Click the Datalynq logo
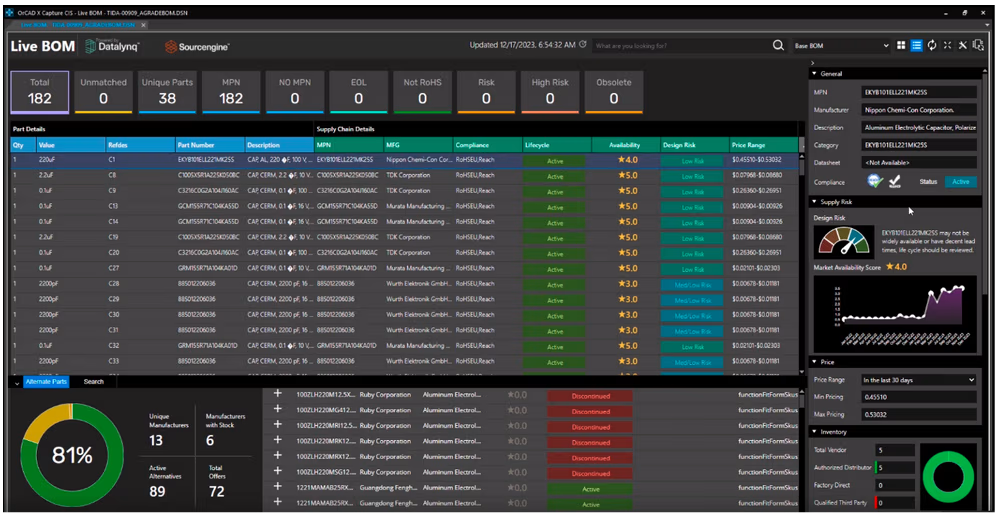Screen dimensions: 996x513 click(x=112, y=46)
